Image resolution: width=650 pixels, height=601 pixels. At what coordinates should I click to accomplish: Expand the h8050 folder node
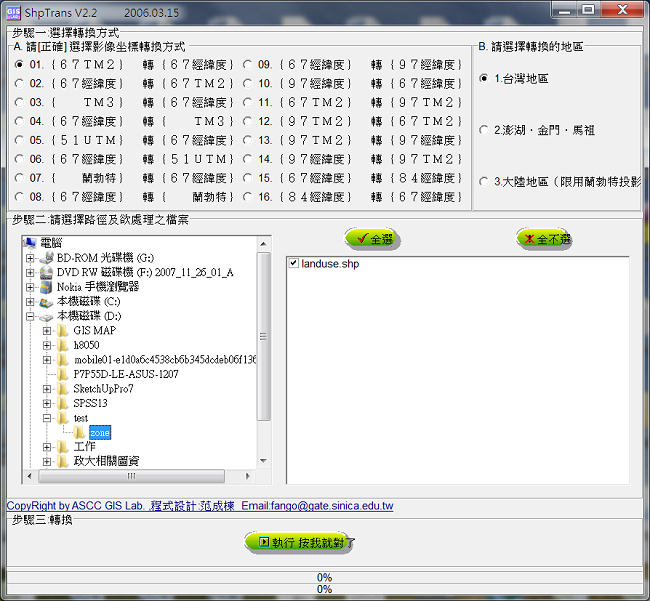click(47, 346)
